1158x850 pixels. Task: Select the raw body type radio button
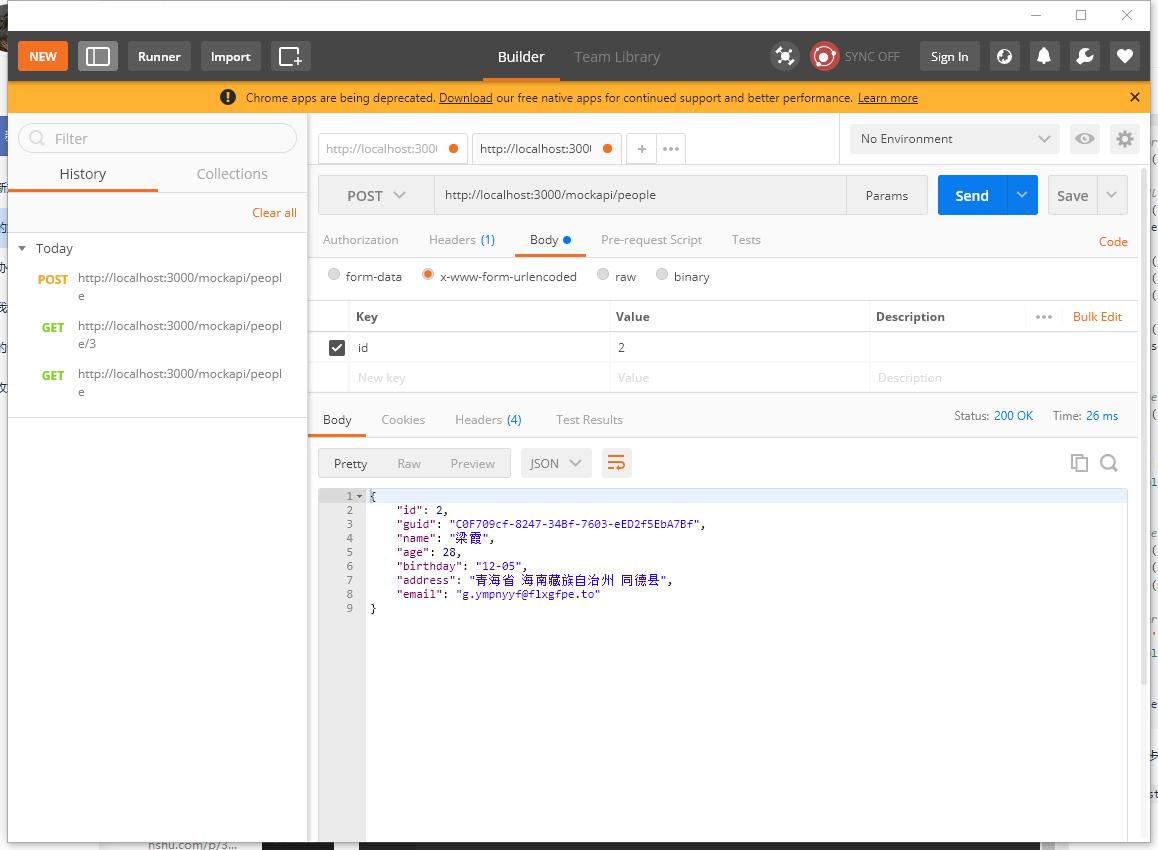coord(603,274)
